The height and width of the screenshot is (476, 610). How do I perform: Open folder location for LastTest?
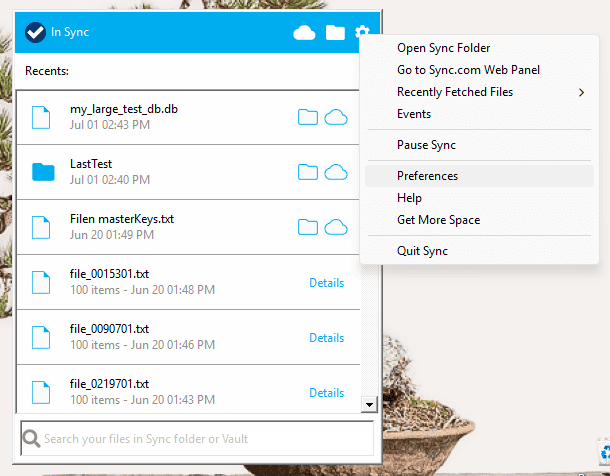coord(308,172)
